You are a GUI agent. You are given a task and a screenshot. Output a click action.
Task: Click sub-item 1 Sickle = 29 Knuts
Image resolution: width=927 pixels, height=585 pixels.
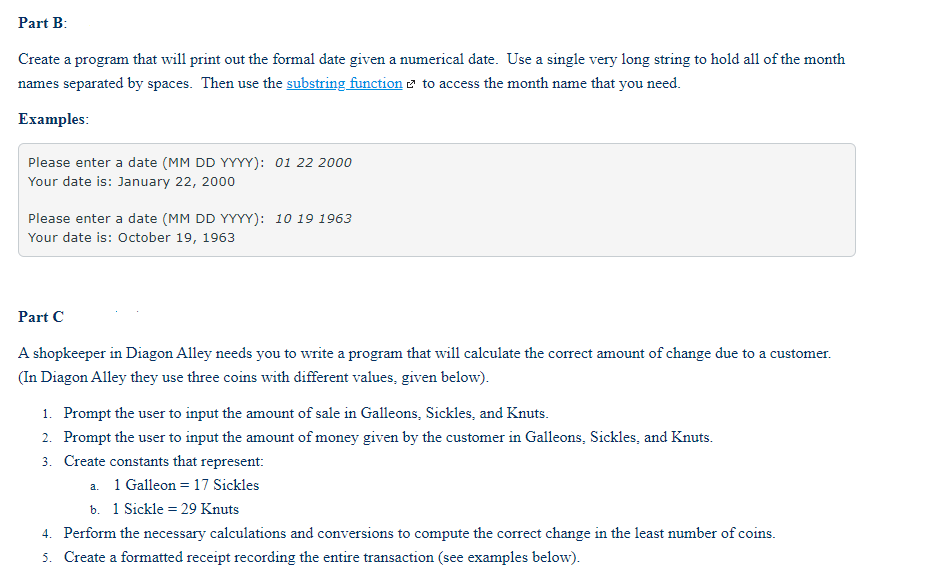(x=176, y=509)
